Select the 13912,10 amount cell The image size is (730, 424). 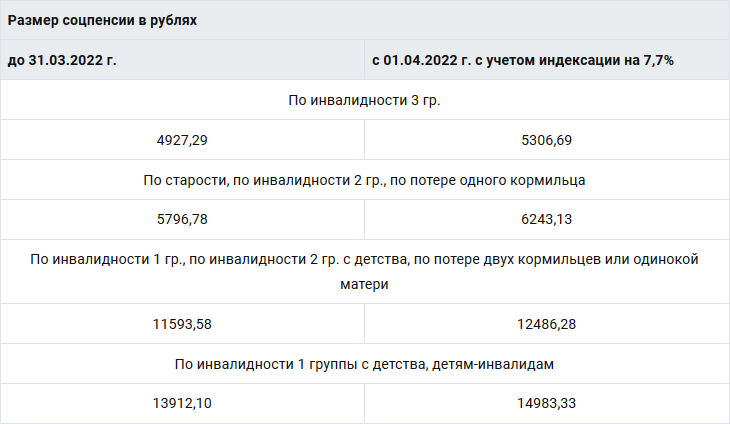pyautogui.click(x=182, y=403)
